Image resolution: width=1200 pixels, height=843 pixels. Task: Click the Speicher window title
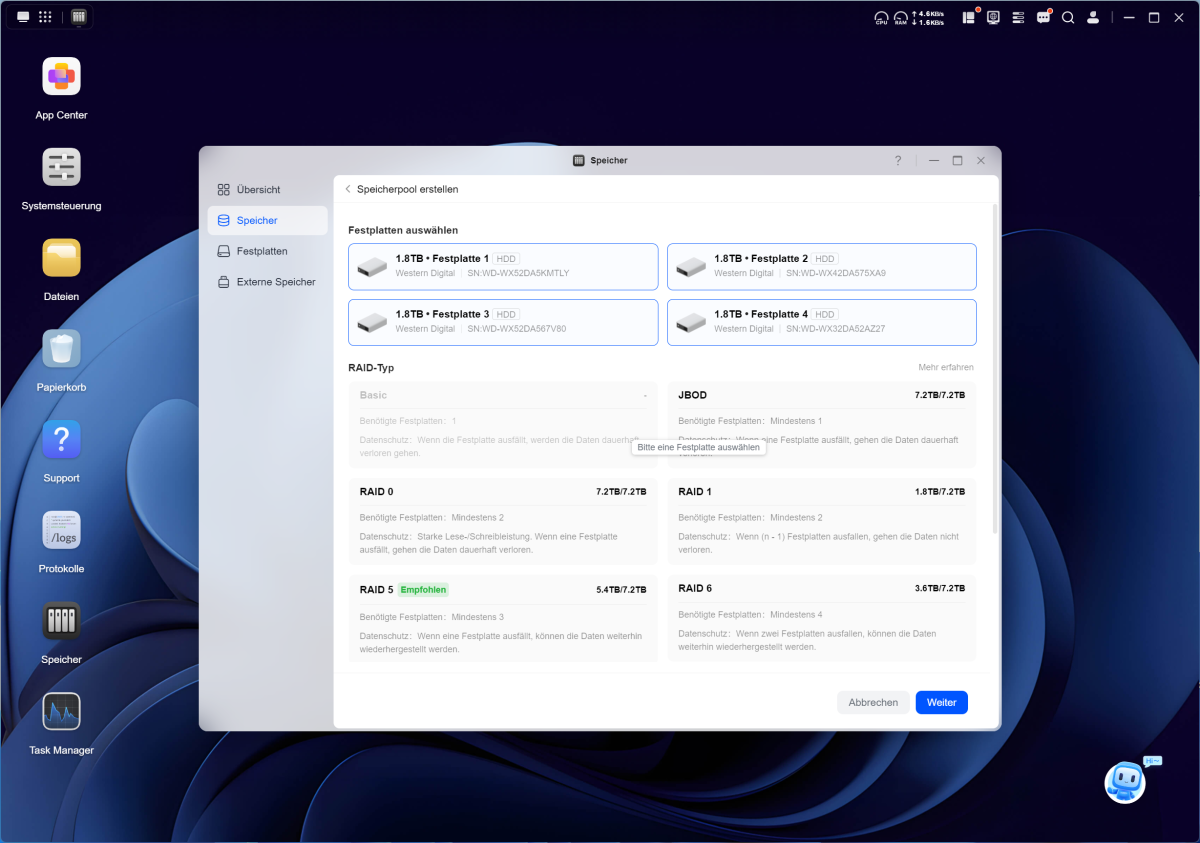point(609,160)
